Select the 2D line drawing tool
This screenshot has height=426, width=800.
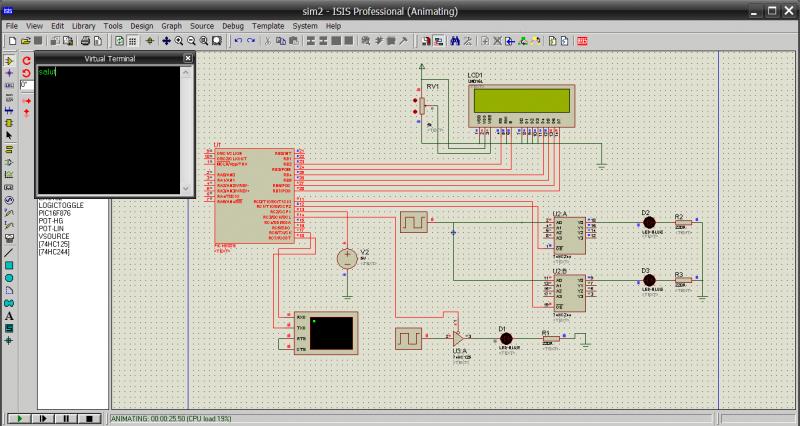click(9, 253)
